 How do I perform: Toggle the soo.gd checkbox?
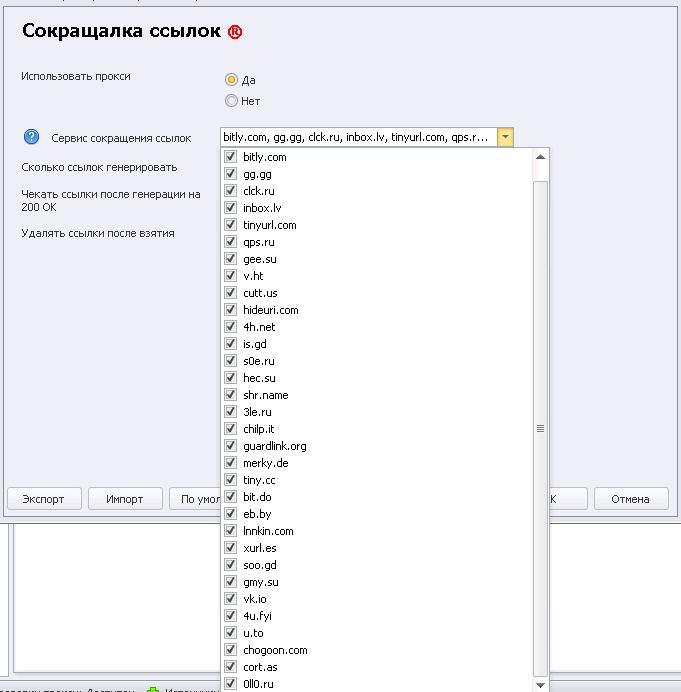pos(230,564)
